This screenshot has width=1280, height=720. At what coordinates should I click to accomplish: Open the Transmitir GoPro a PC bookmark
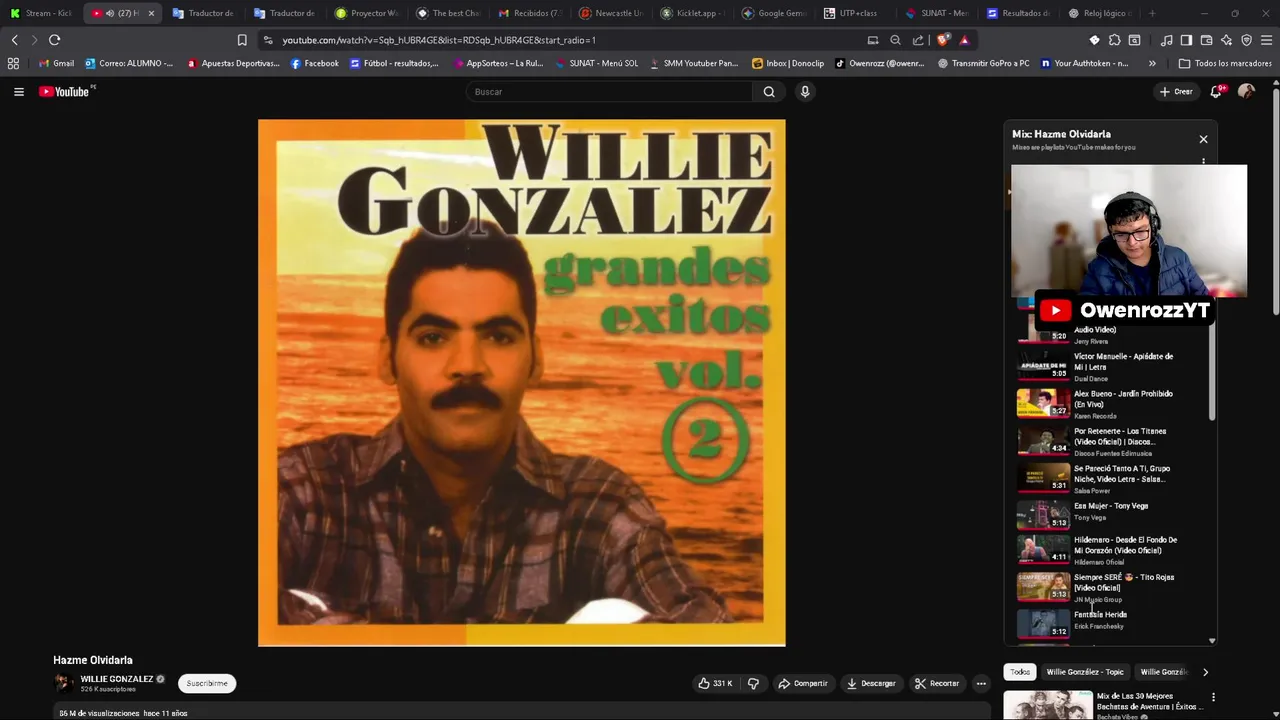[983, 63]
